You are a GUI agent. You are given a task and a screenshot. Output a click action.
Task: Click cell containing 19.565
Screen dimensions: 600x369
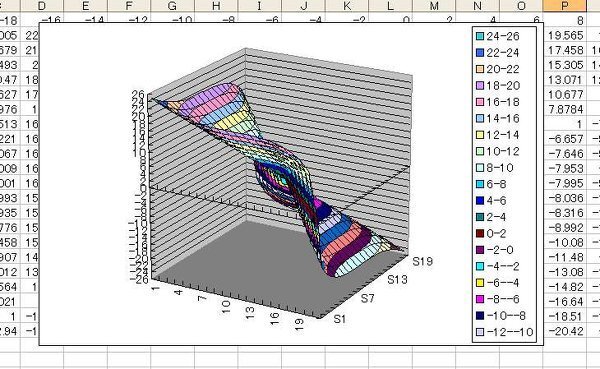[564, 35]
